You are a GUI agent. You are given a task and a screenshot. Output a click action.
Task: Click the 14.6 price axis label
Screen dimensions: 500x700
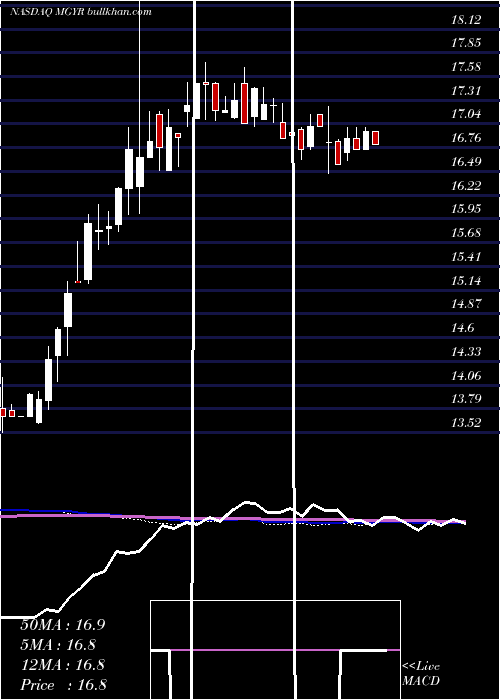[x=462, y=329]
